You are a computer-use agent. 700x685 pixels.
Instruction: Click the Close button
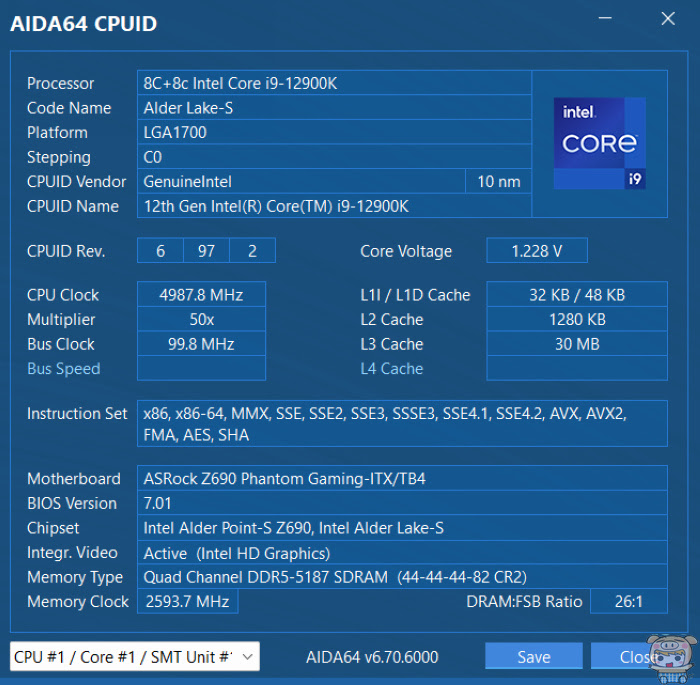coord(638,656)
